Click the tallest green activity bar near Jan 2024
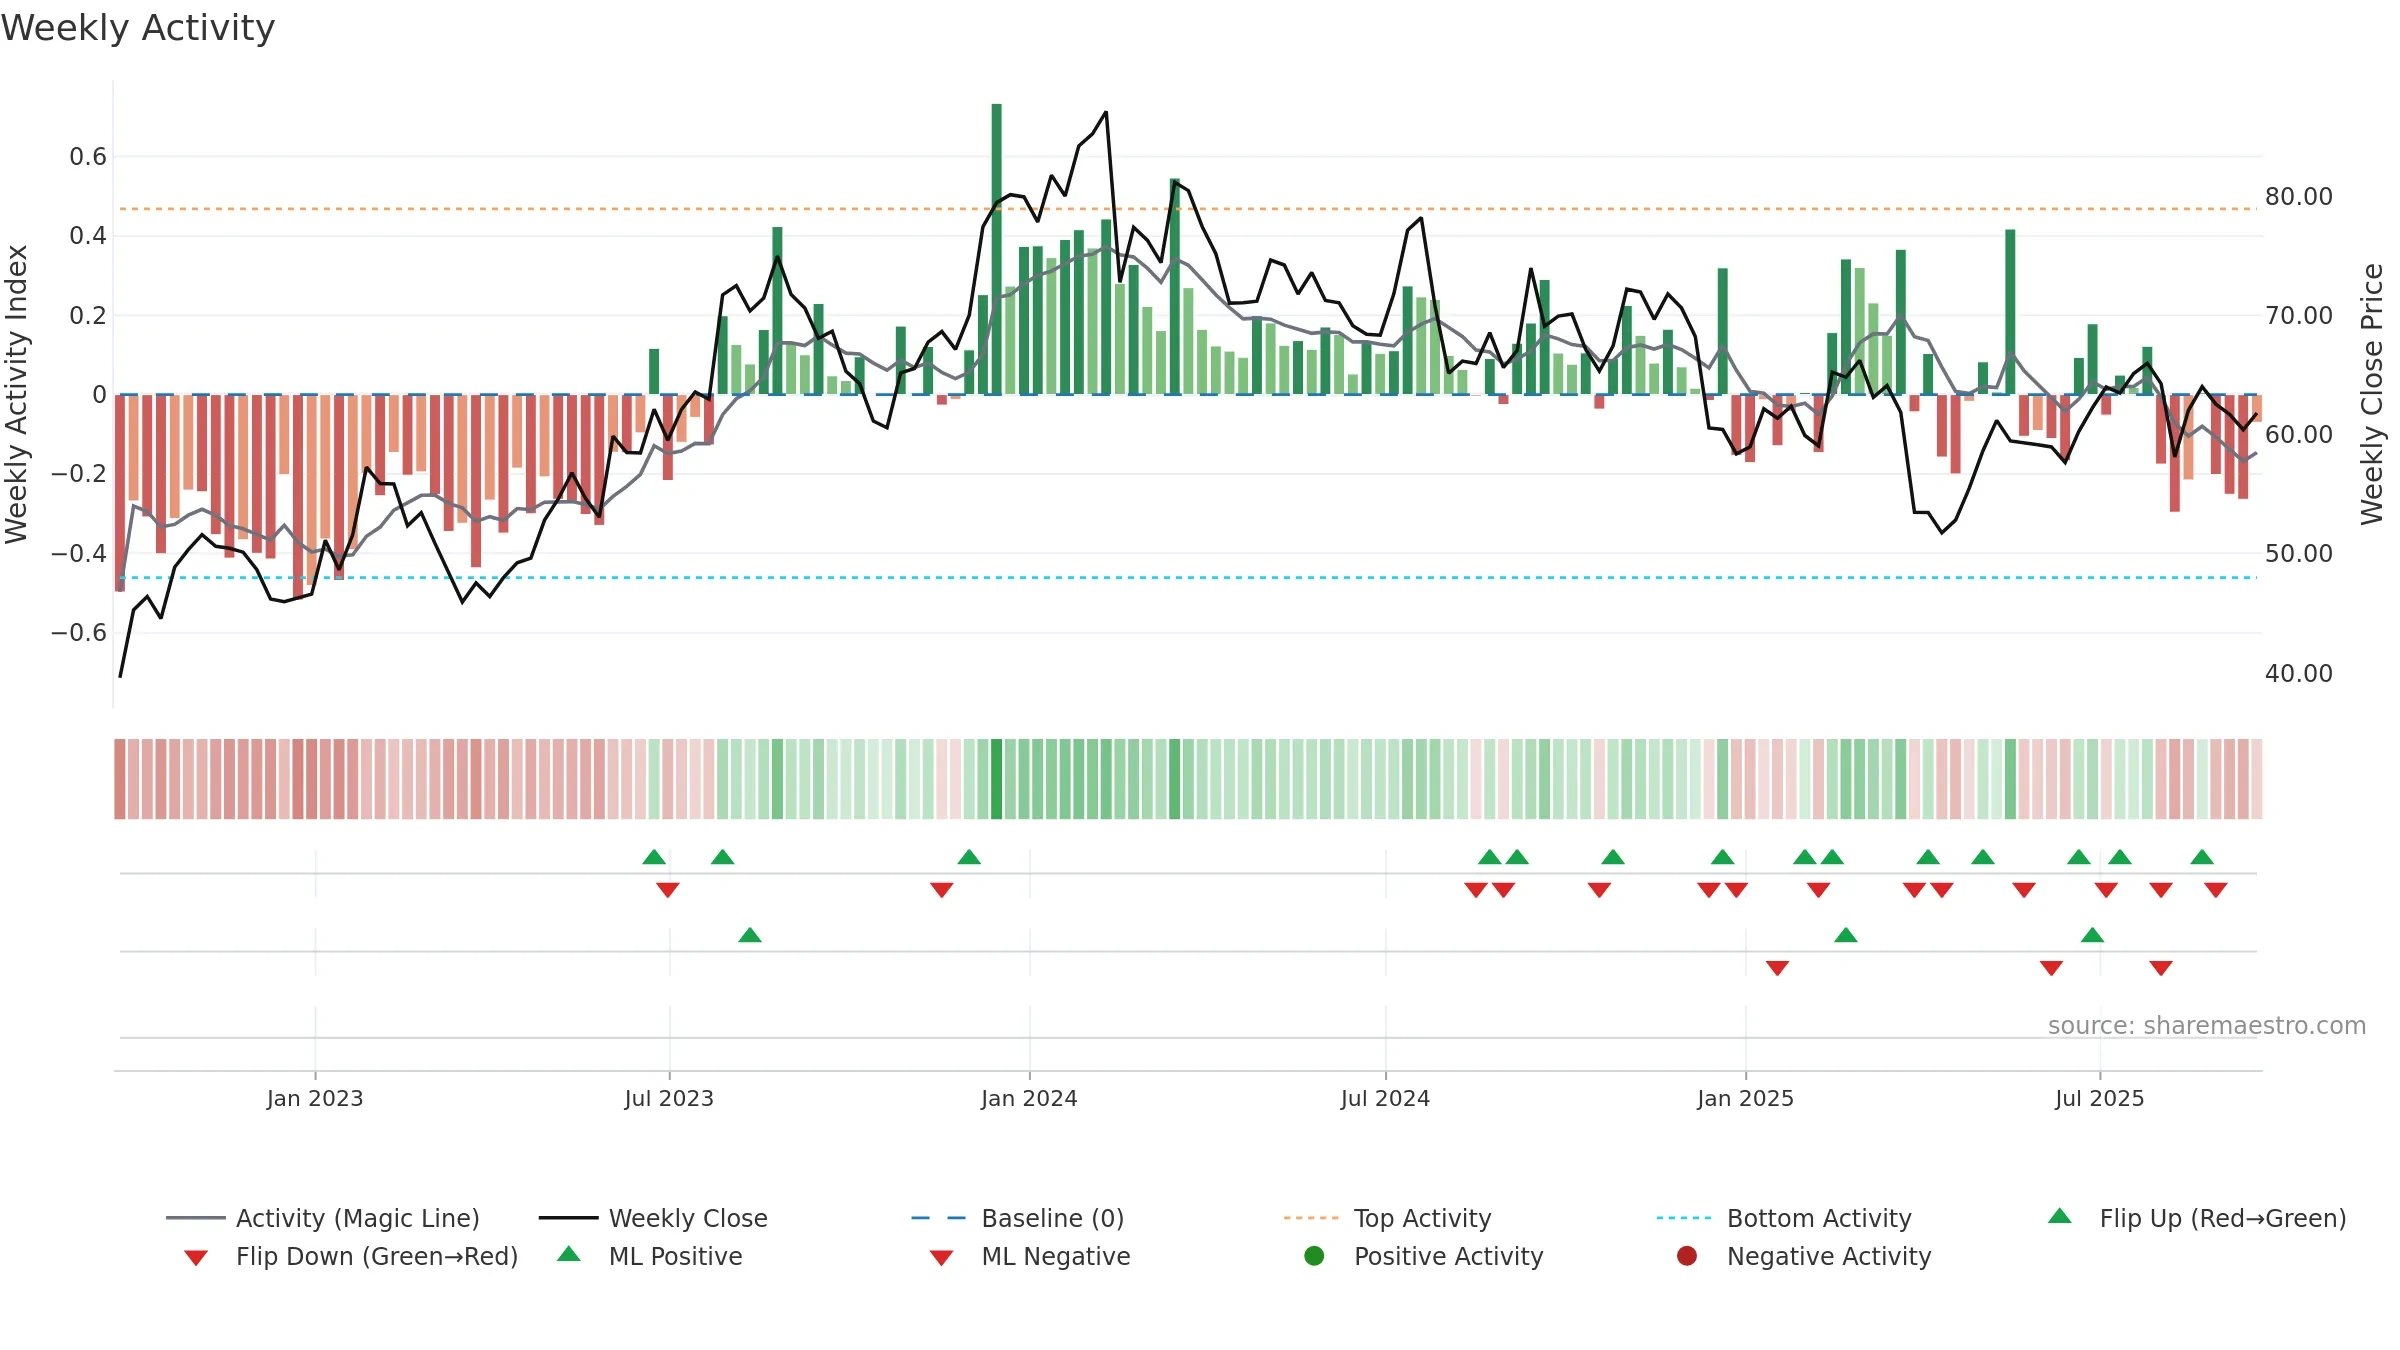 pos(996,249)
